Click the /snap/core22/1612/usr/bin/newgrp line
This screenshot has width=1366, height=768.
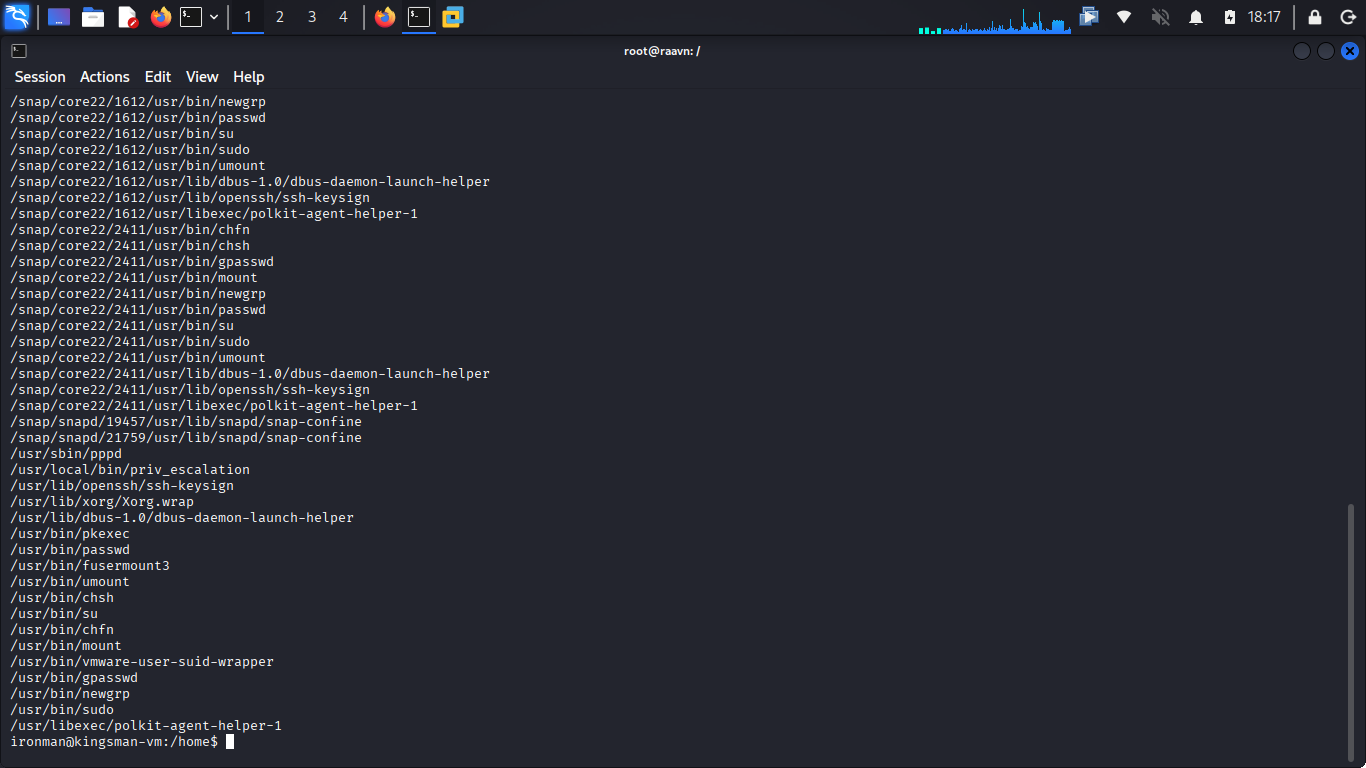coord(138,101)
